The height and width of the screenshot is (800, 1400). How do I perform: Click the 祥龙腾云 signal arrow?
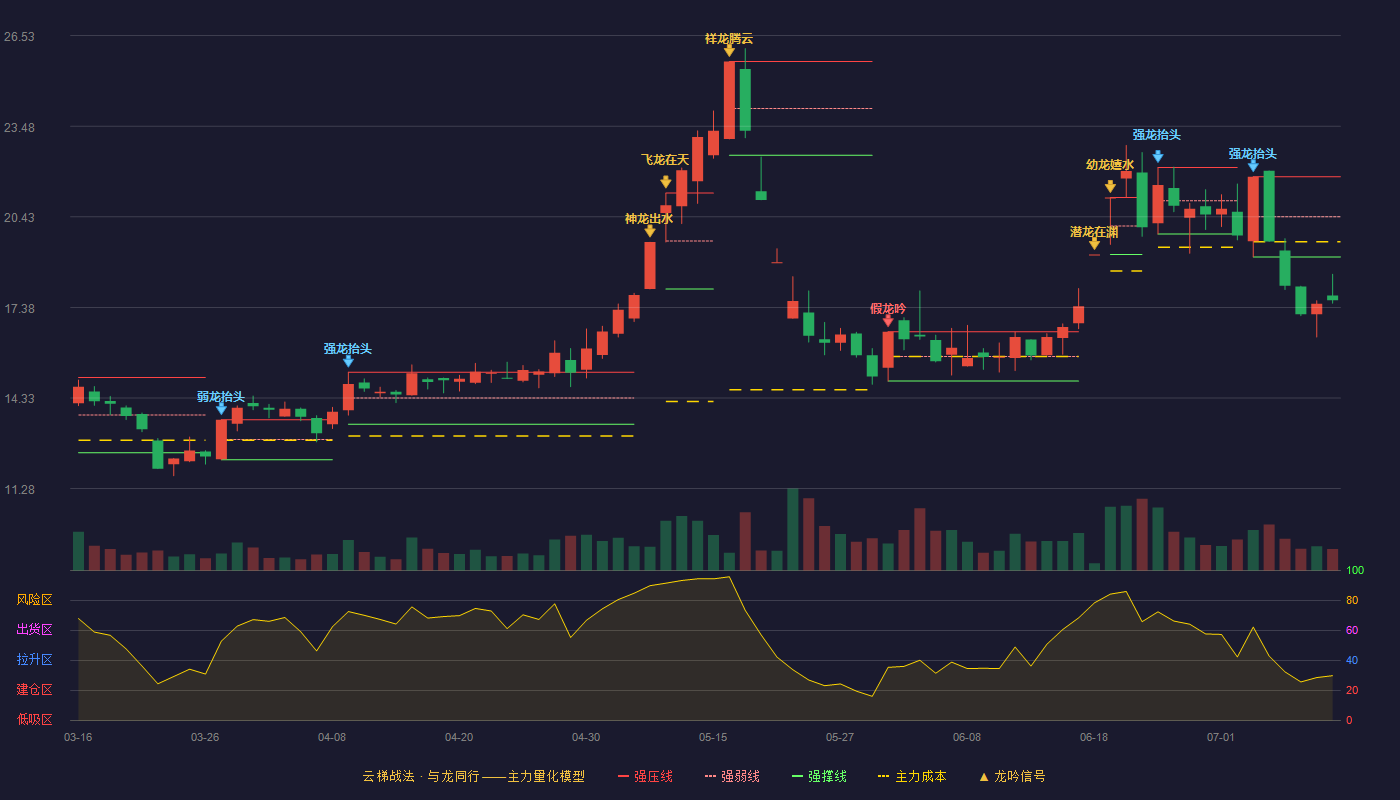pyautogui.click(x=729, y=50)
